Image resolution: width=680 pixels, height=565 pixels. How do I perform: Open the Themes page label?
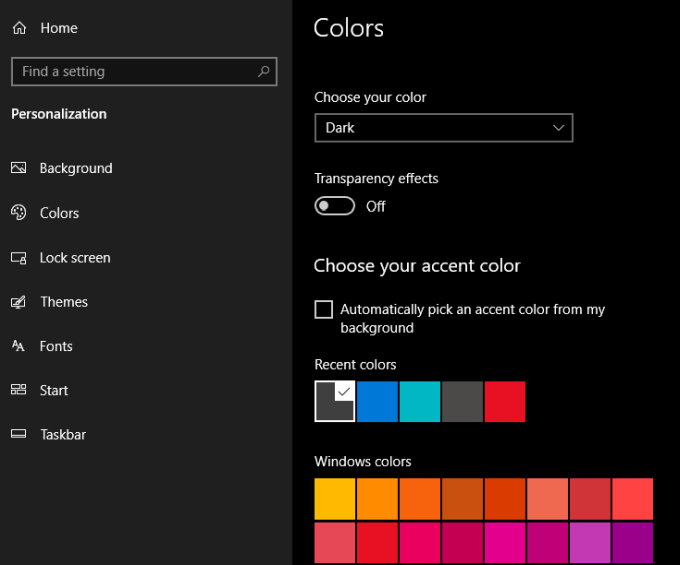pyautogui.click(x=64, y=302)
